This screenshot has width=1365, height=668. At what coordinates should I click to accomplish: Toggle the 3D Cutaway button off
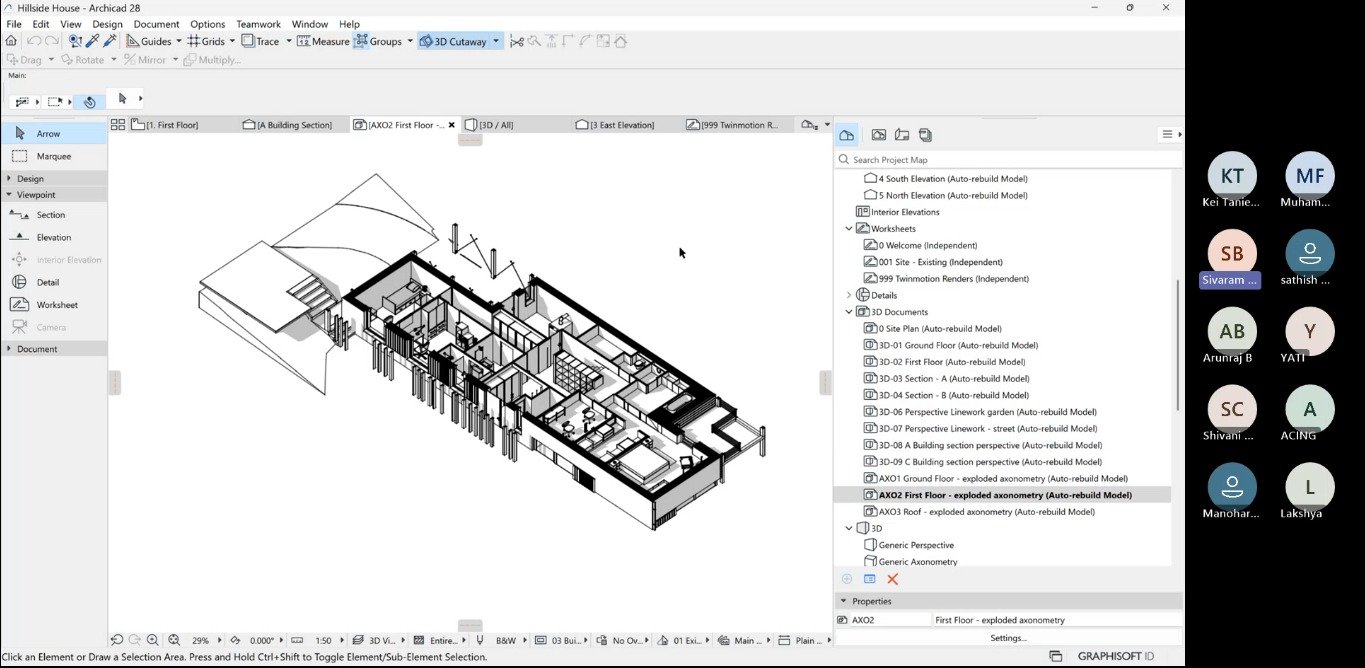pyautogui.click(x=453, y=41)
